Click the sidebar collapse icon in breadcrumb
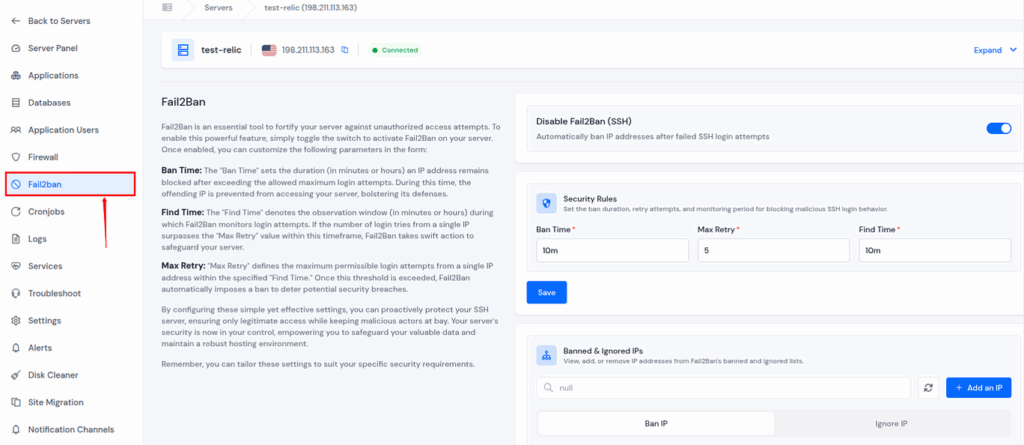This screenshot has width=1024, height=445. (x=167, y=7)
